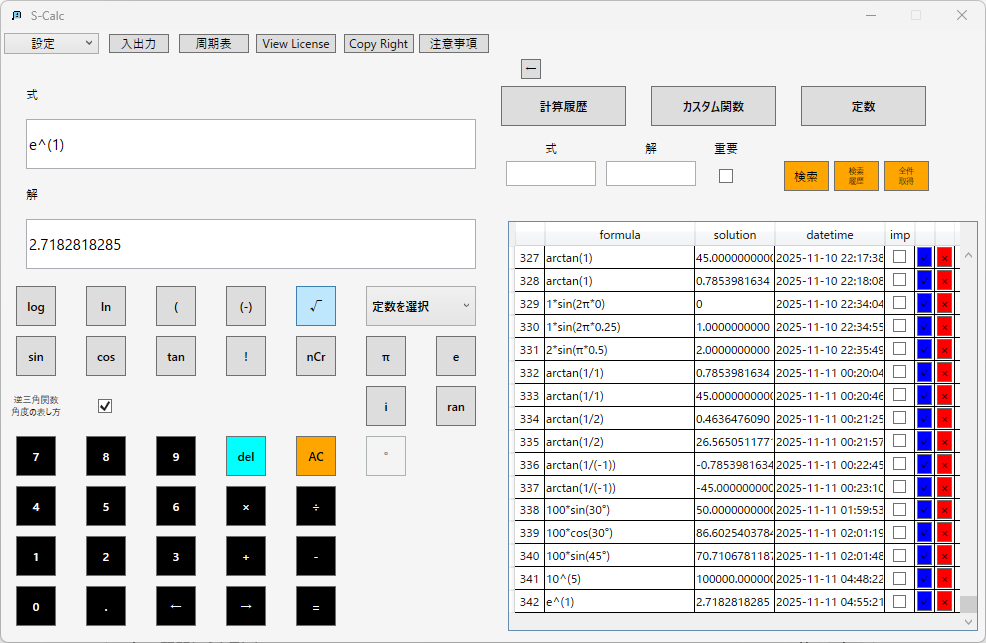The width and height of the screenshot is (986, 643).
Task: Click the 計算履歴 calculation history button
Action: [563, 105]
